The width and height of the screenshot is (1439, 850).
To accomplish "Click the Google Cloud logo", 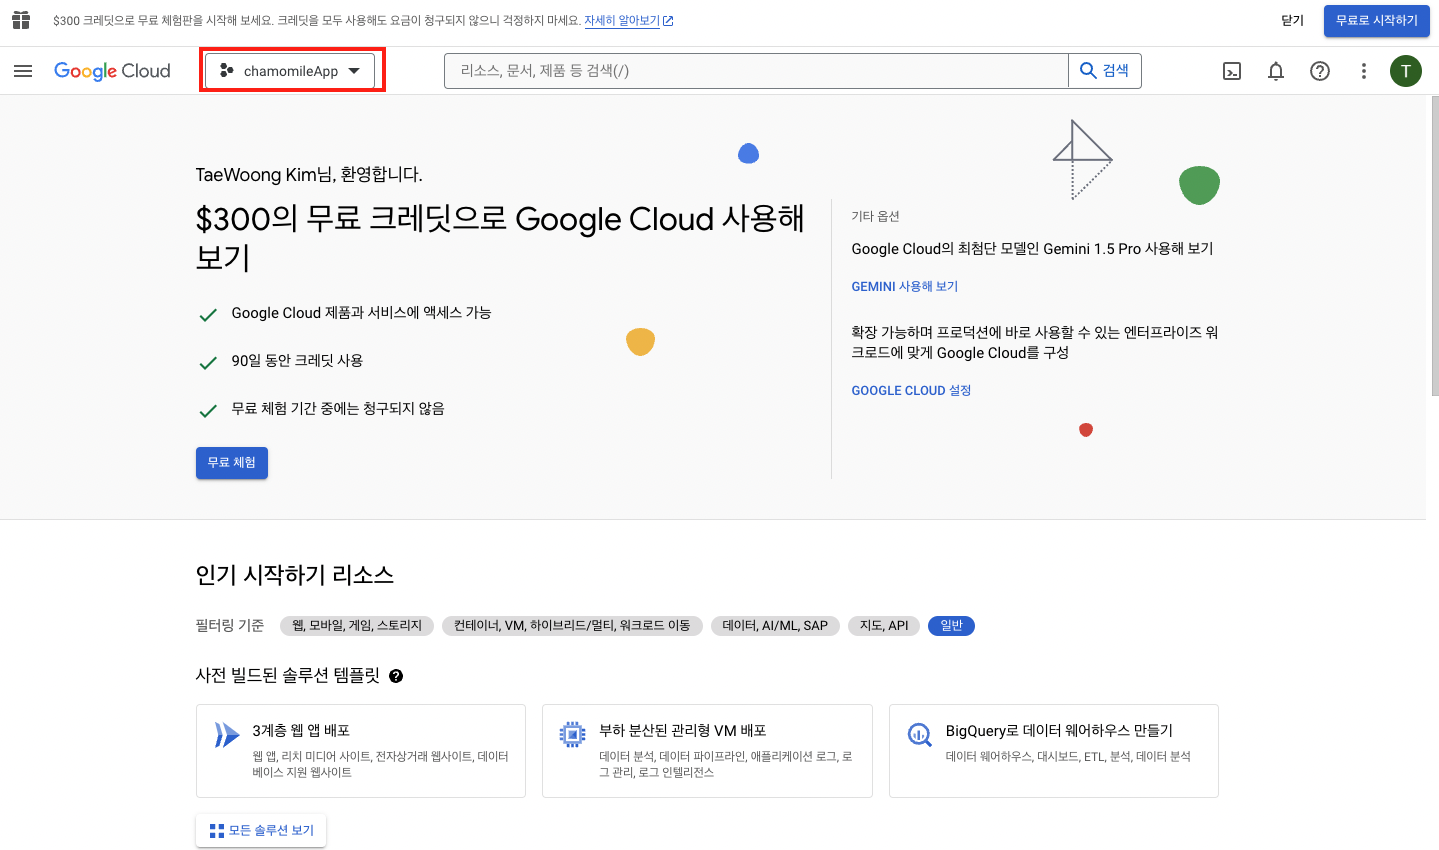I will tap(112, 71).
